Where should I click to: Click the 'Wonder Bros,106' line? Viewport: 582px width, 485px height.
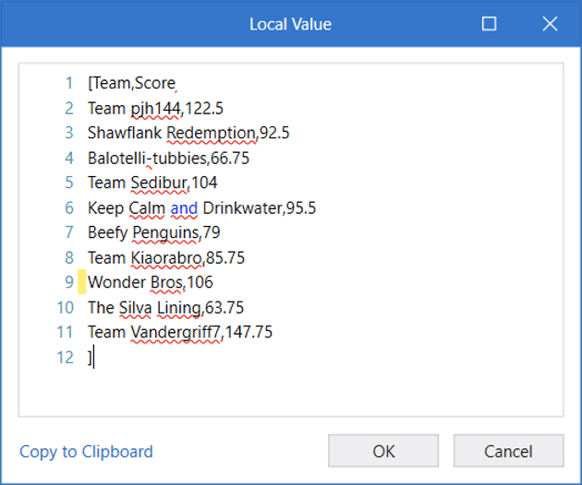click(x=150, y=282)
